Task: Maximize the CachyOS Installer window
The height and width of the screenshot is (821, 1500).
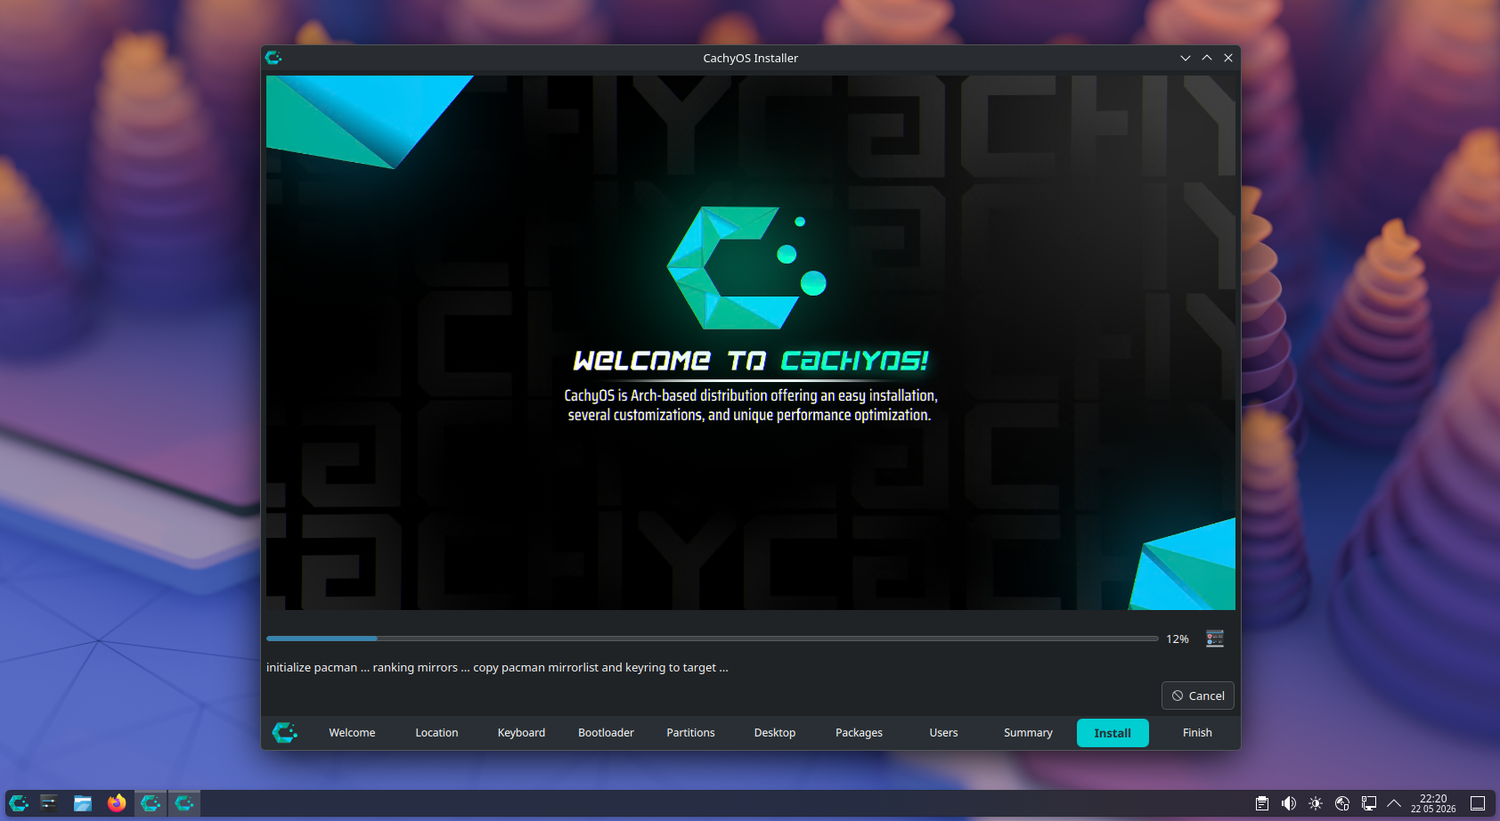Action: tap(1207, 58)
